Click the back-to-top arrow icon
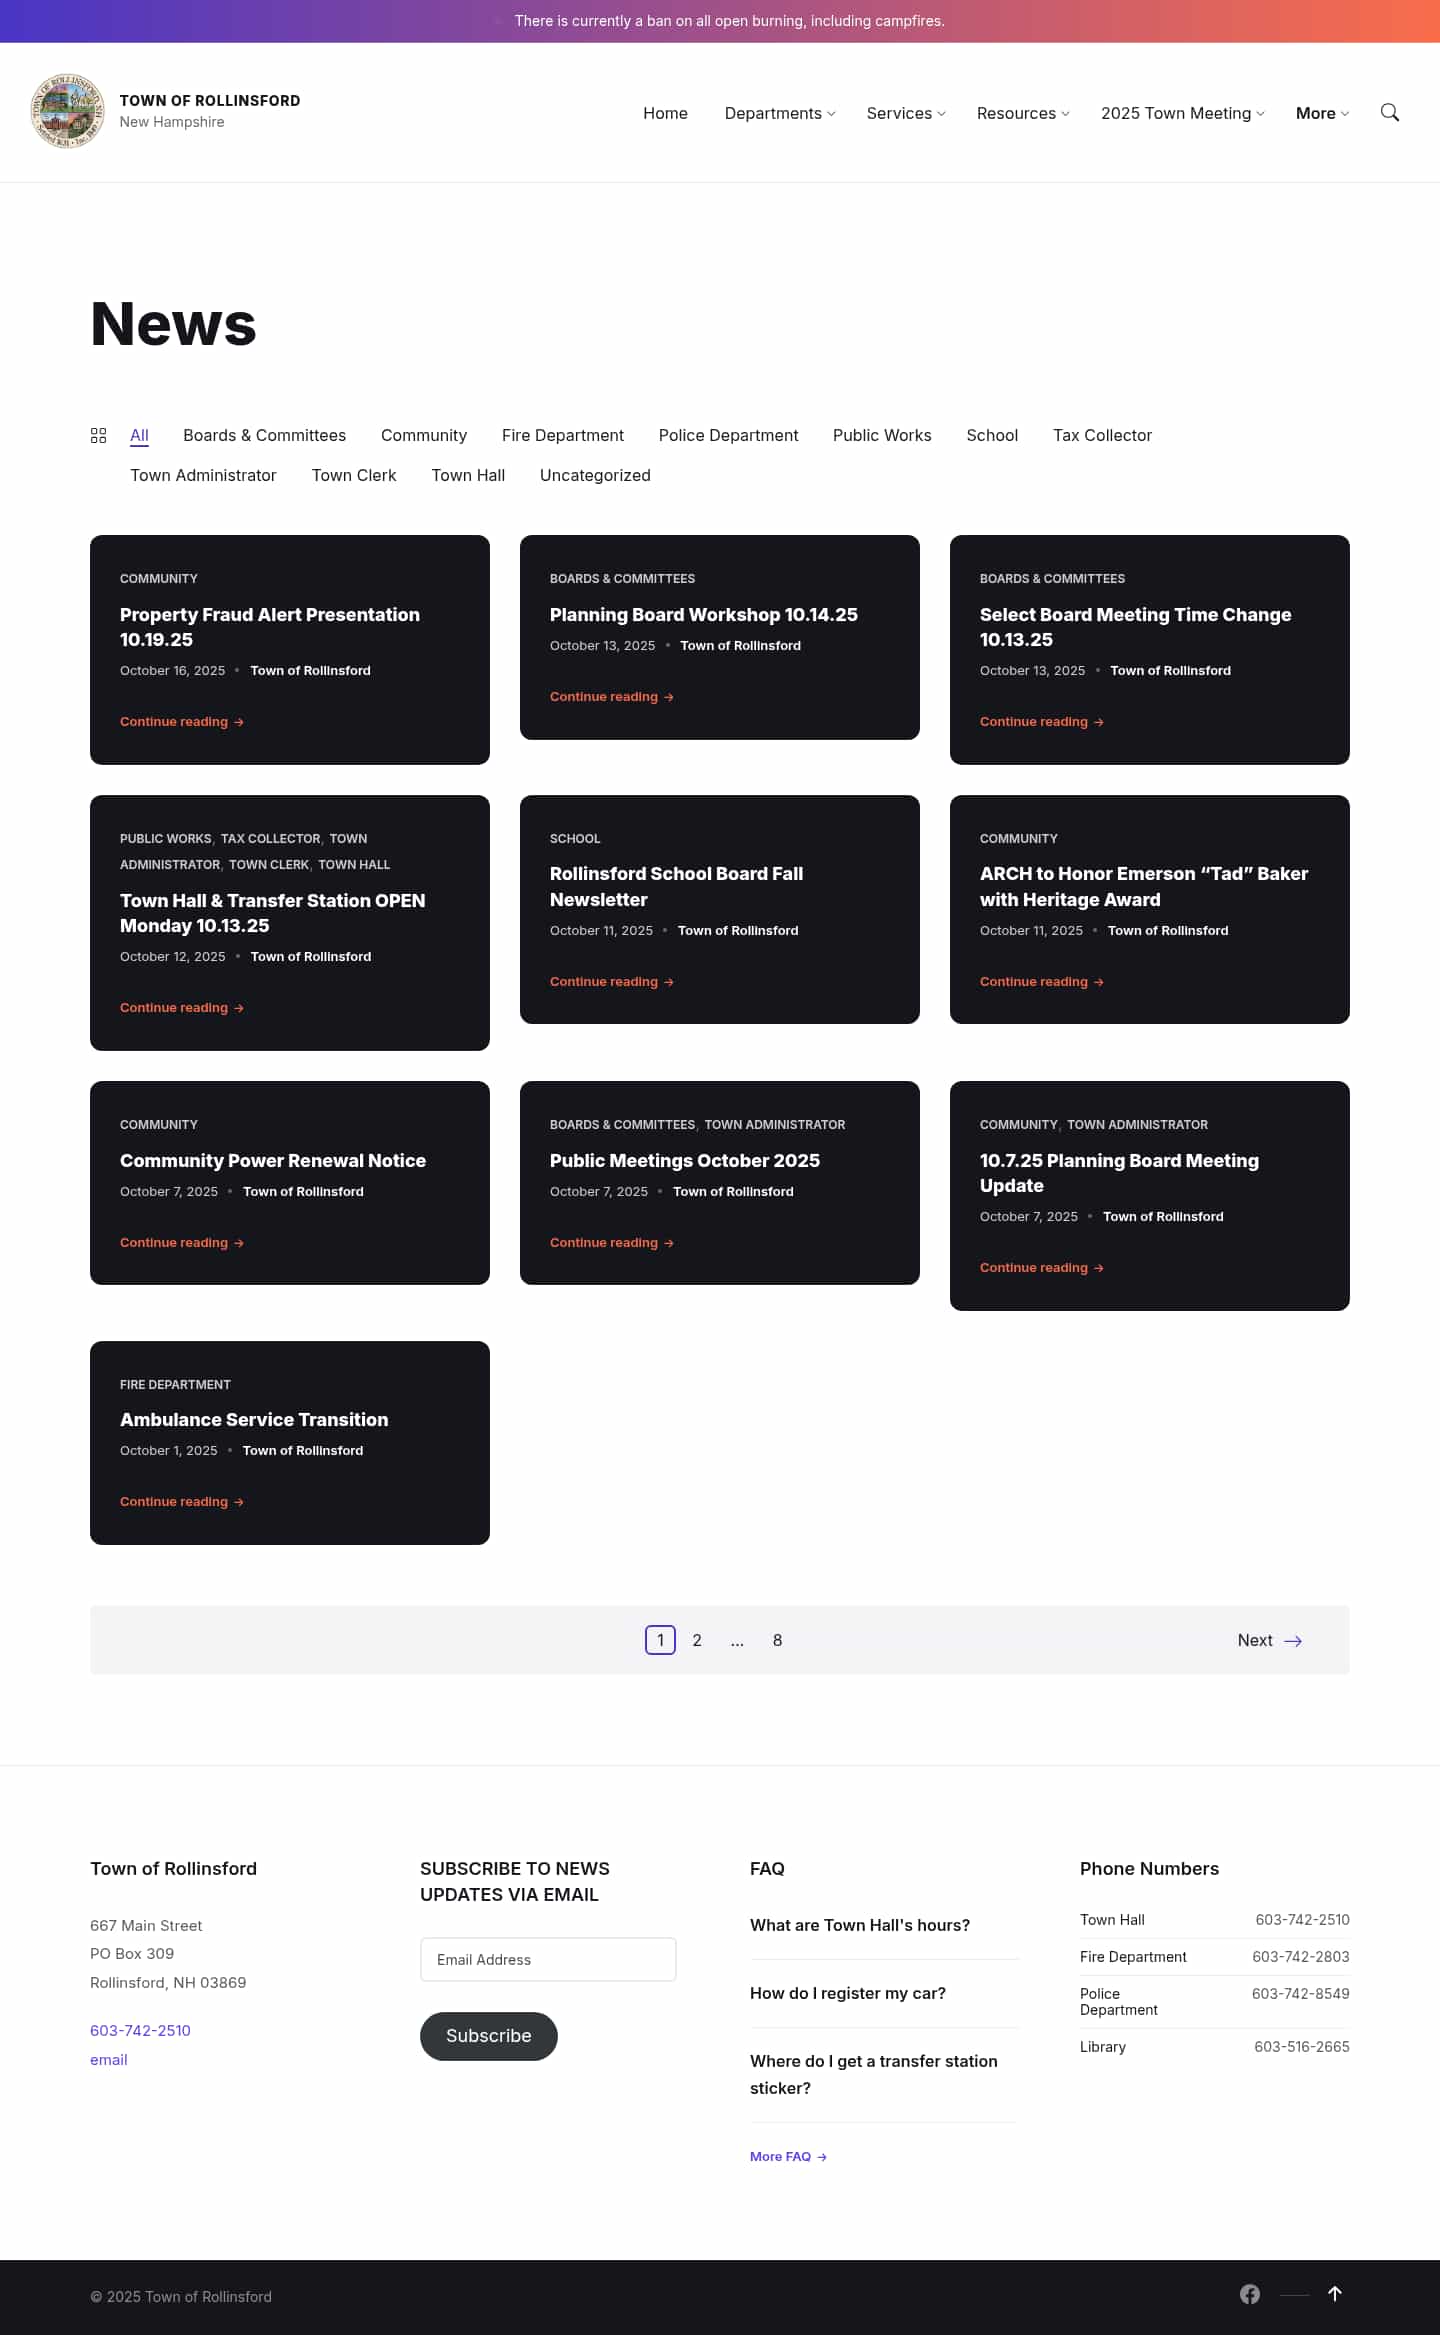Screen dimensions: 1440x2335 (x=1334, y=2294)
